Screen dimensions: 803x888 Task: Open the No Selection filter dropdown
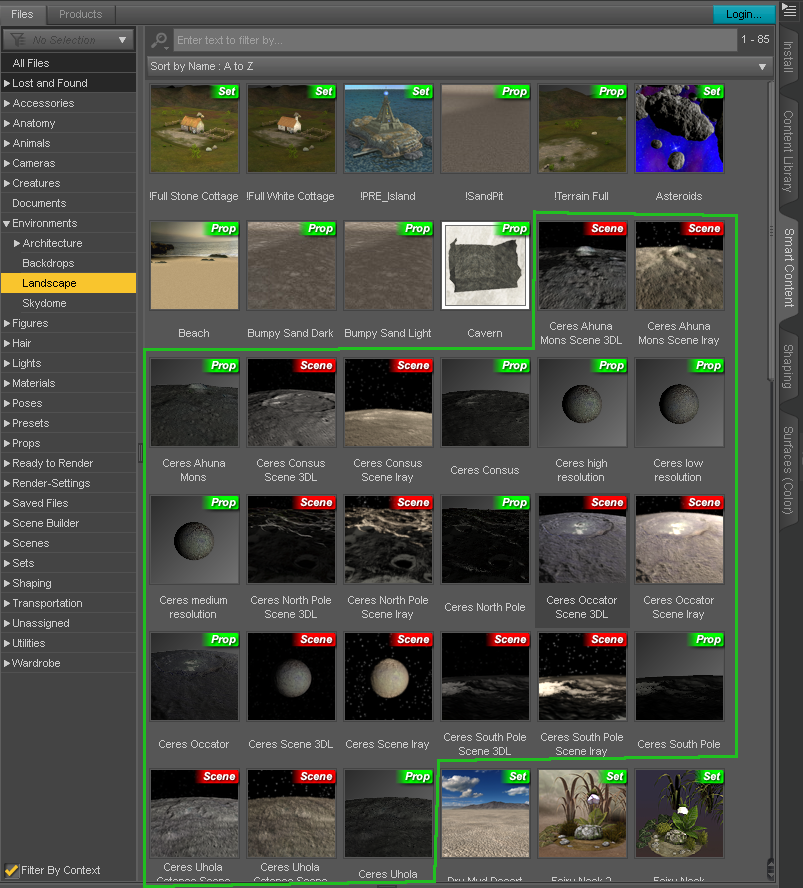(69, 40)
